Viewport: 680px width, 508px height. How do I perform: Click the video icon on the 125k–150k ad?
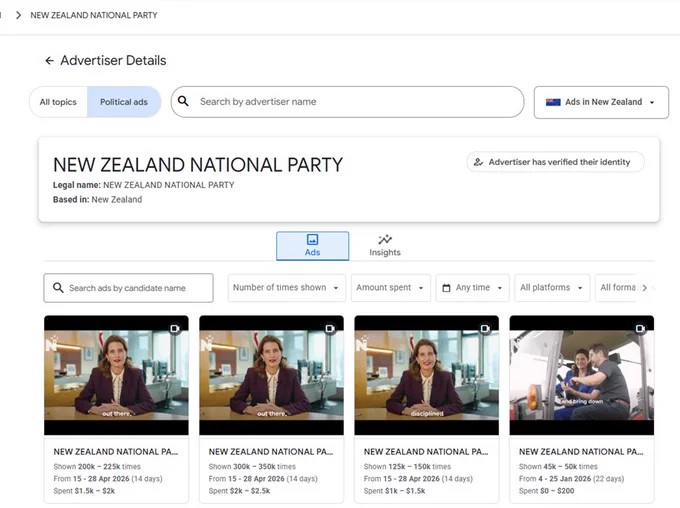(x=485, y=328)
